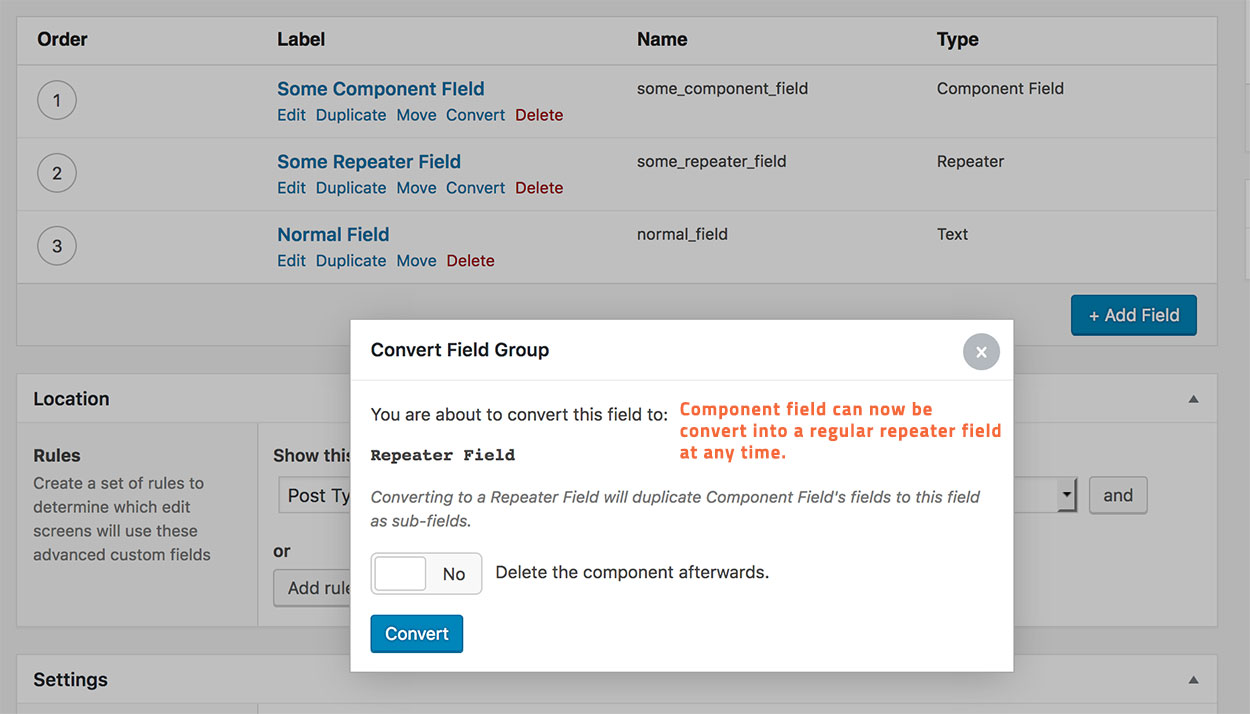Move the Normal Field row
Image resolution: width=1250 pixels, height=714 pixels.
pyautogui.click(x=416, y=261)
